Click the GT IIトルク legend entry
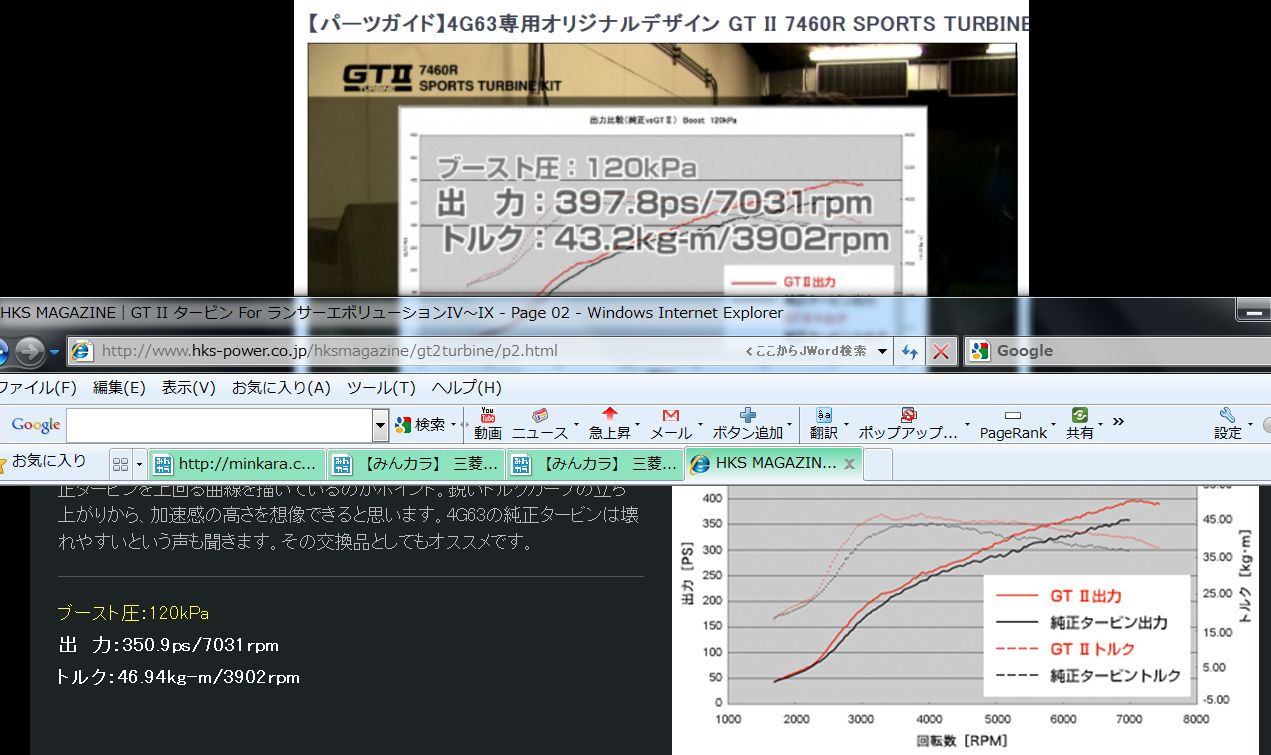1271x755 pixels. point(1066,649)
